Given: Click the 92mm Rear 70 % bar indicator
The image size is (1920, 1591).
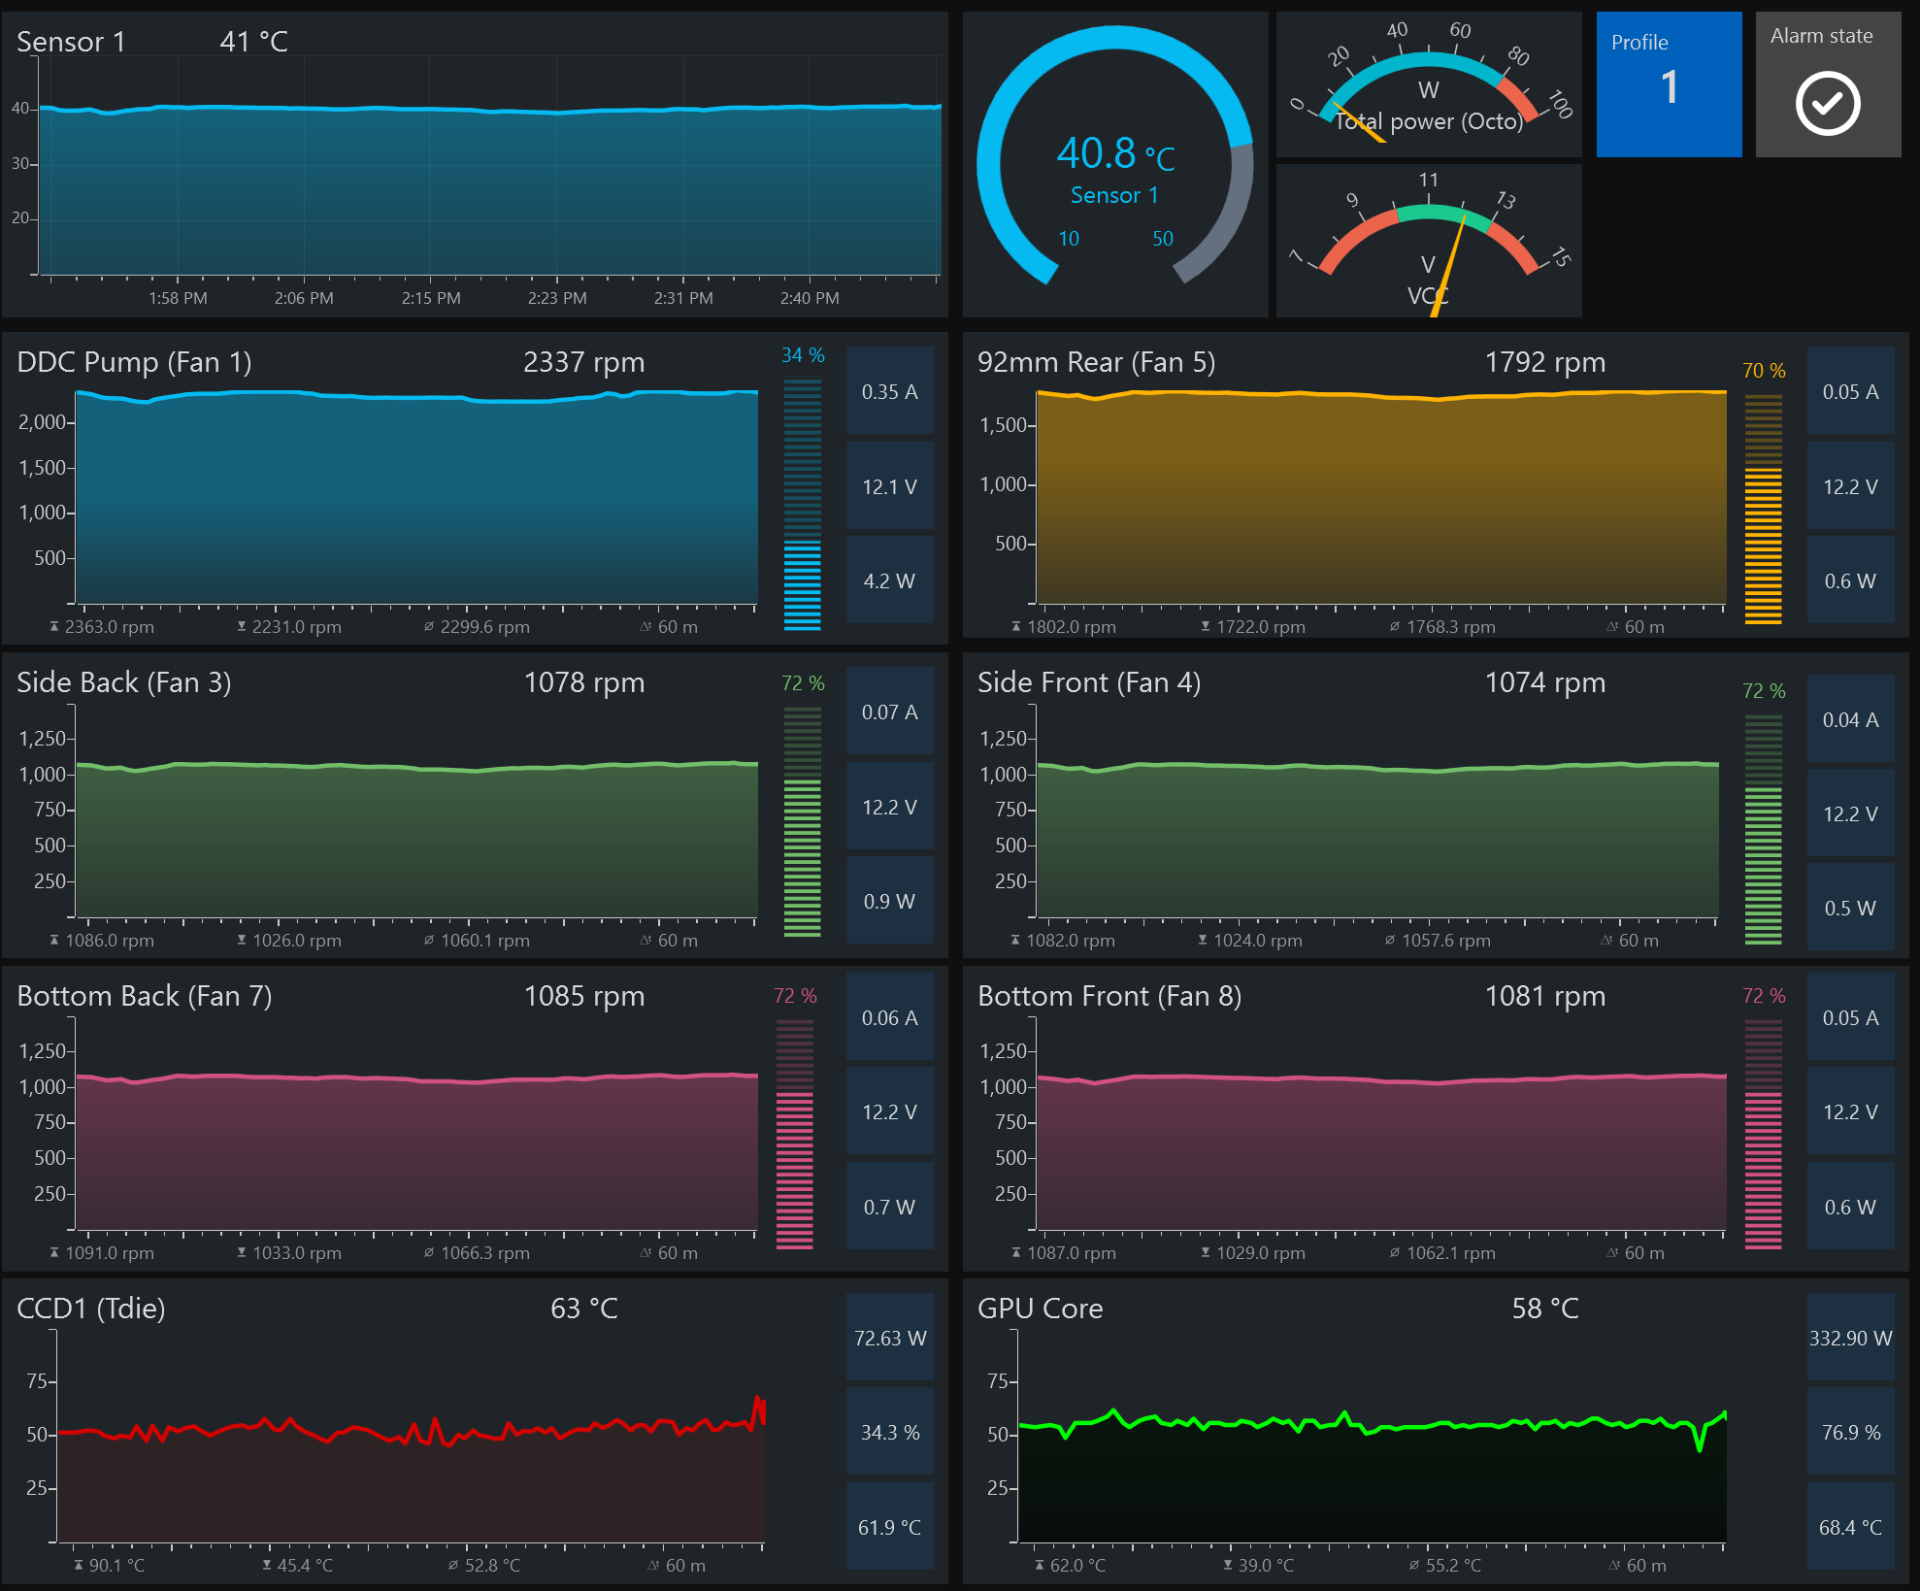Looking at the screenshot, I should click(1763, 508).
